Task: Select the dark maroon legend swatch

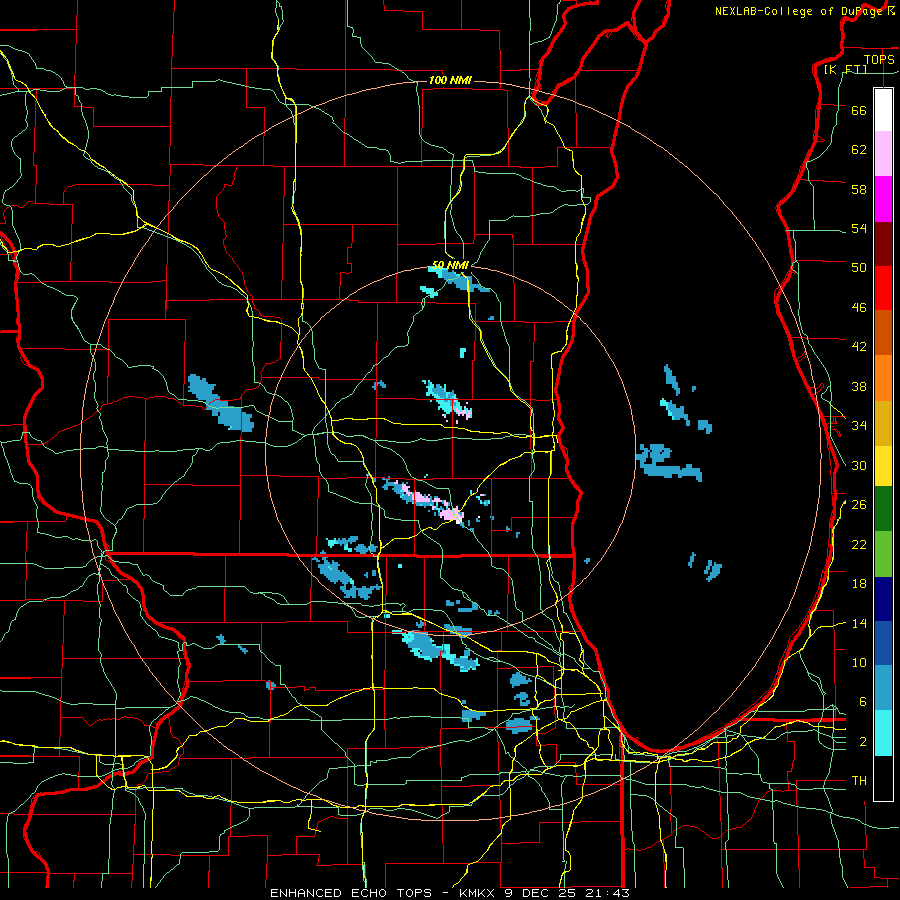Action: tap(883, 244)
